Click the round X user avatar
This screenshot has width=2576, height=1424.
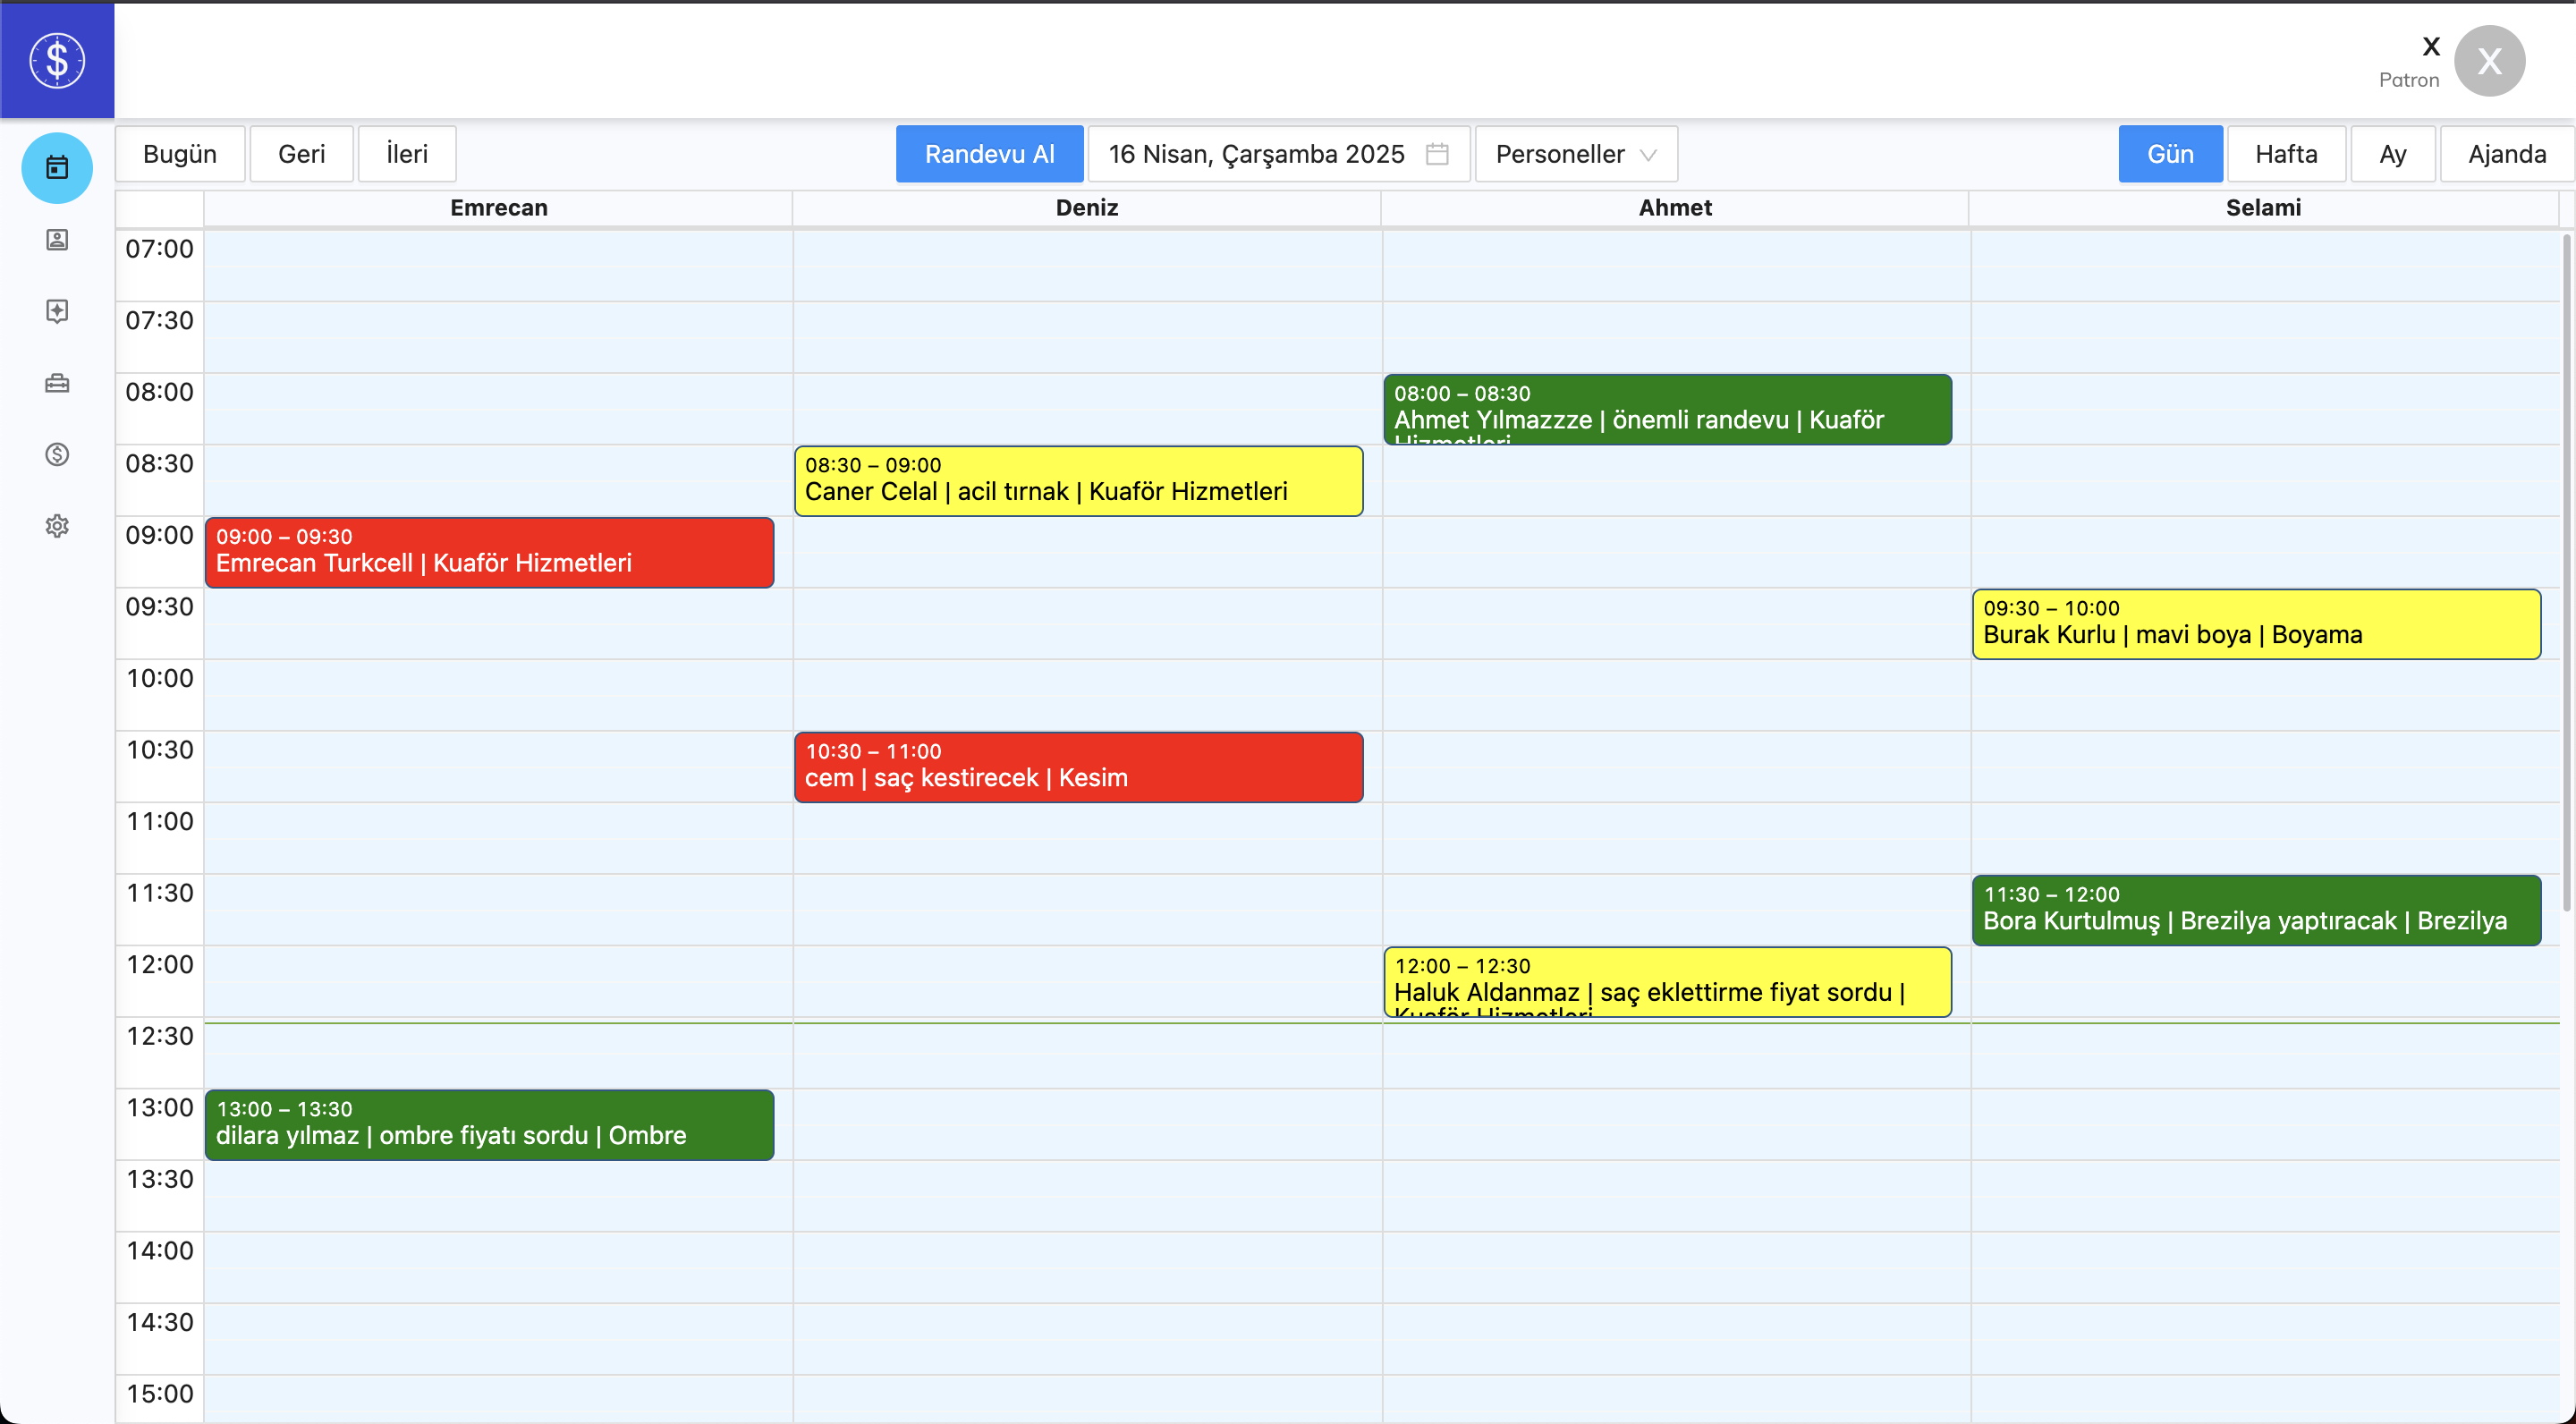(2488, 61)
